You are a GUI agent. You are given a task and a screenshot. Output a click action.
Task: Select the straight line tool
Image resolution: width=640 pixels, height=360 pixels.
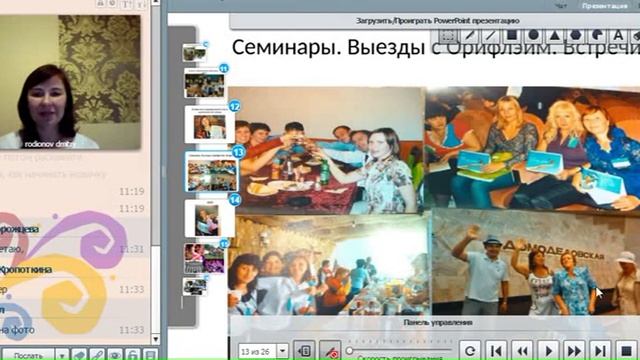point(491,36)
